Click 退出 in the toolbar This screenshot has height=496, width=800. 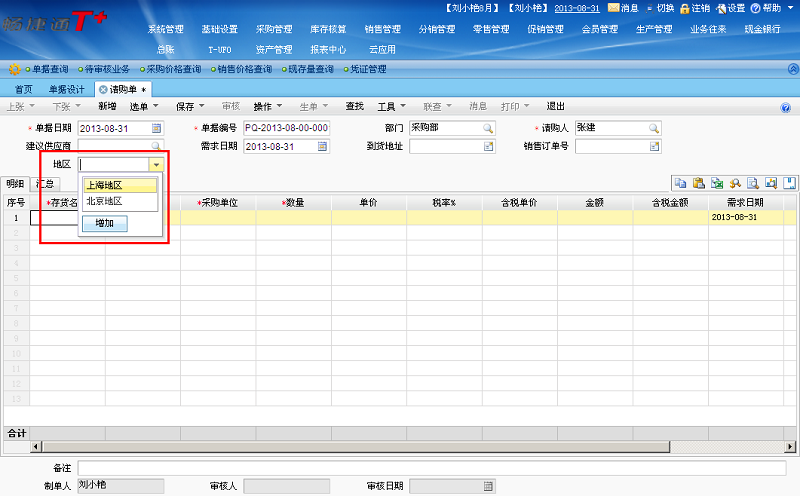pyautogui.click(x=556, y=106)
